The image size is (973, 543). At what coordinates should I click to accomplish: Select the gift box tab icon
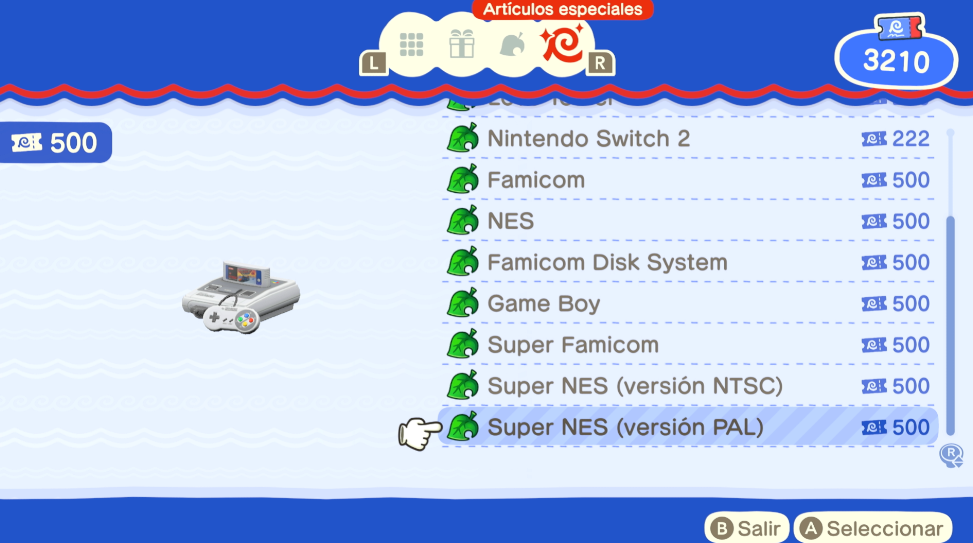coord(462,44)
